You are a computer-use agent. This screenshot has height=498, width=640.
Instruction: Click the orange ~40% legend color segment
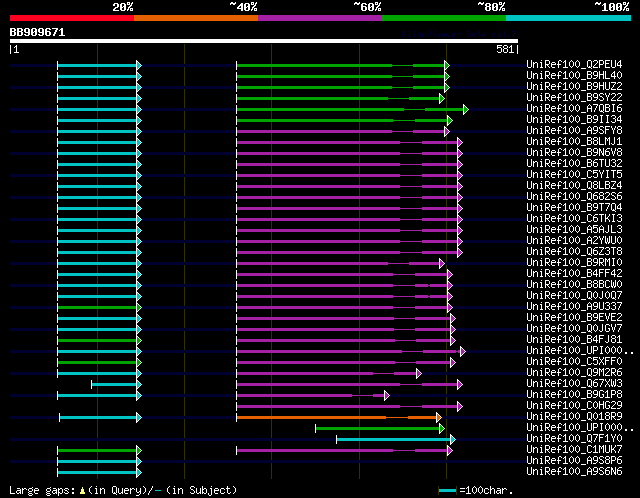[x=196, y=18]
